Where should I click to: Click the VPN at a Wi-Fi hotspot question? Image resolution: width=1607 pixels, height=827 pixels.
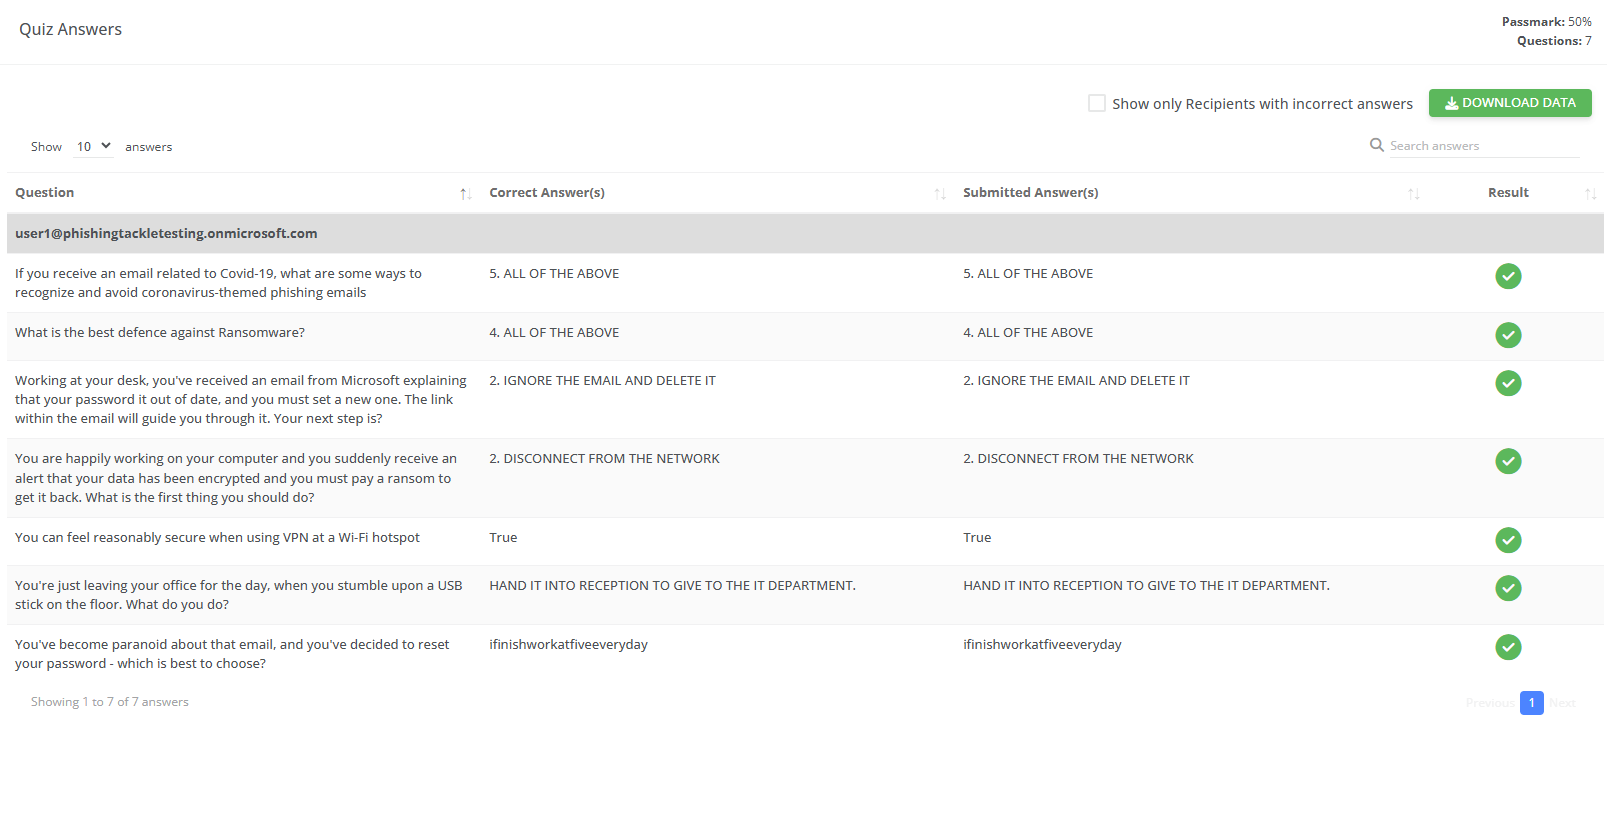[x=217, y=538]
